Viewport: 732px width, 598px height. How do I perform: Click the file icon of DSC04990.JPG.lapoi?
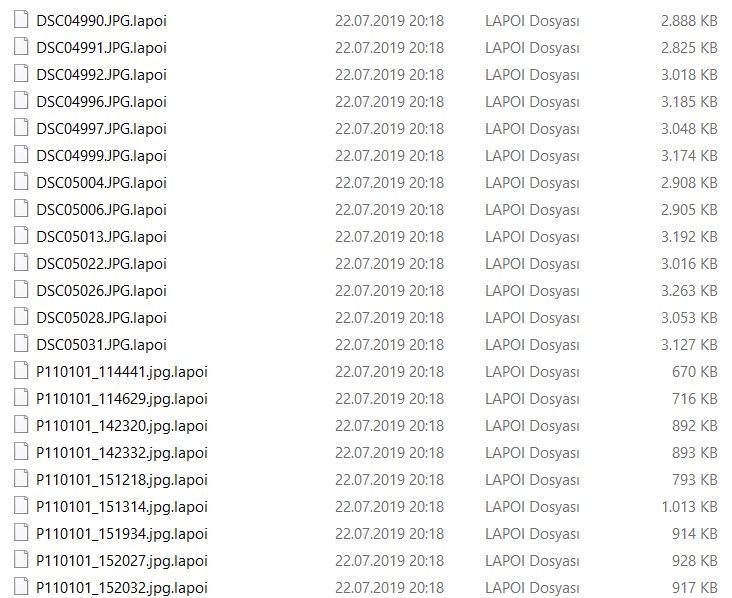(21, 20)
